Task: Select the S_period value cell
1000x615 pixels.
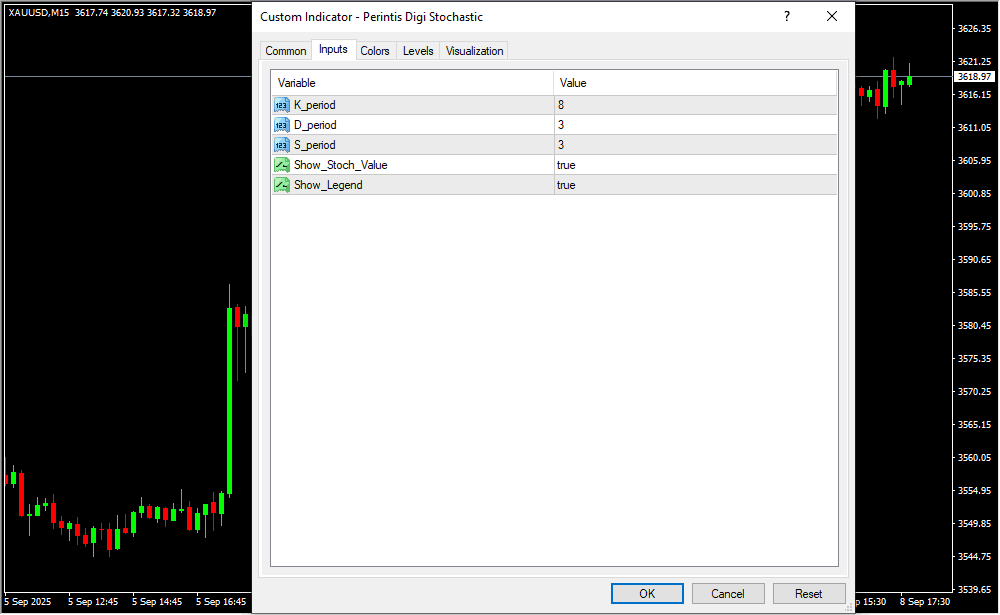Action: 695,145
